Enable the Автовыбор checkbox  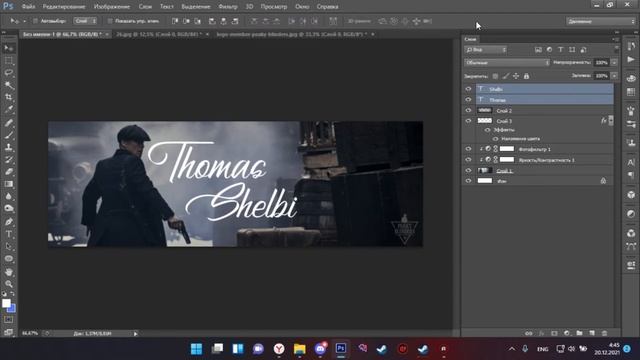pyautogui.click(x=35, y=21)
